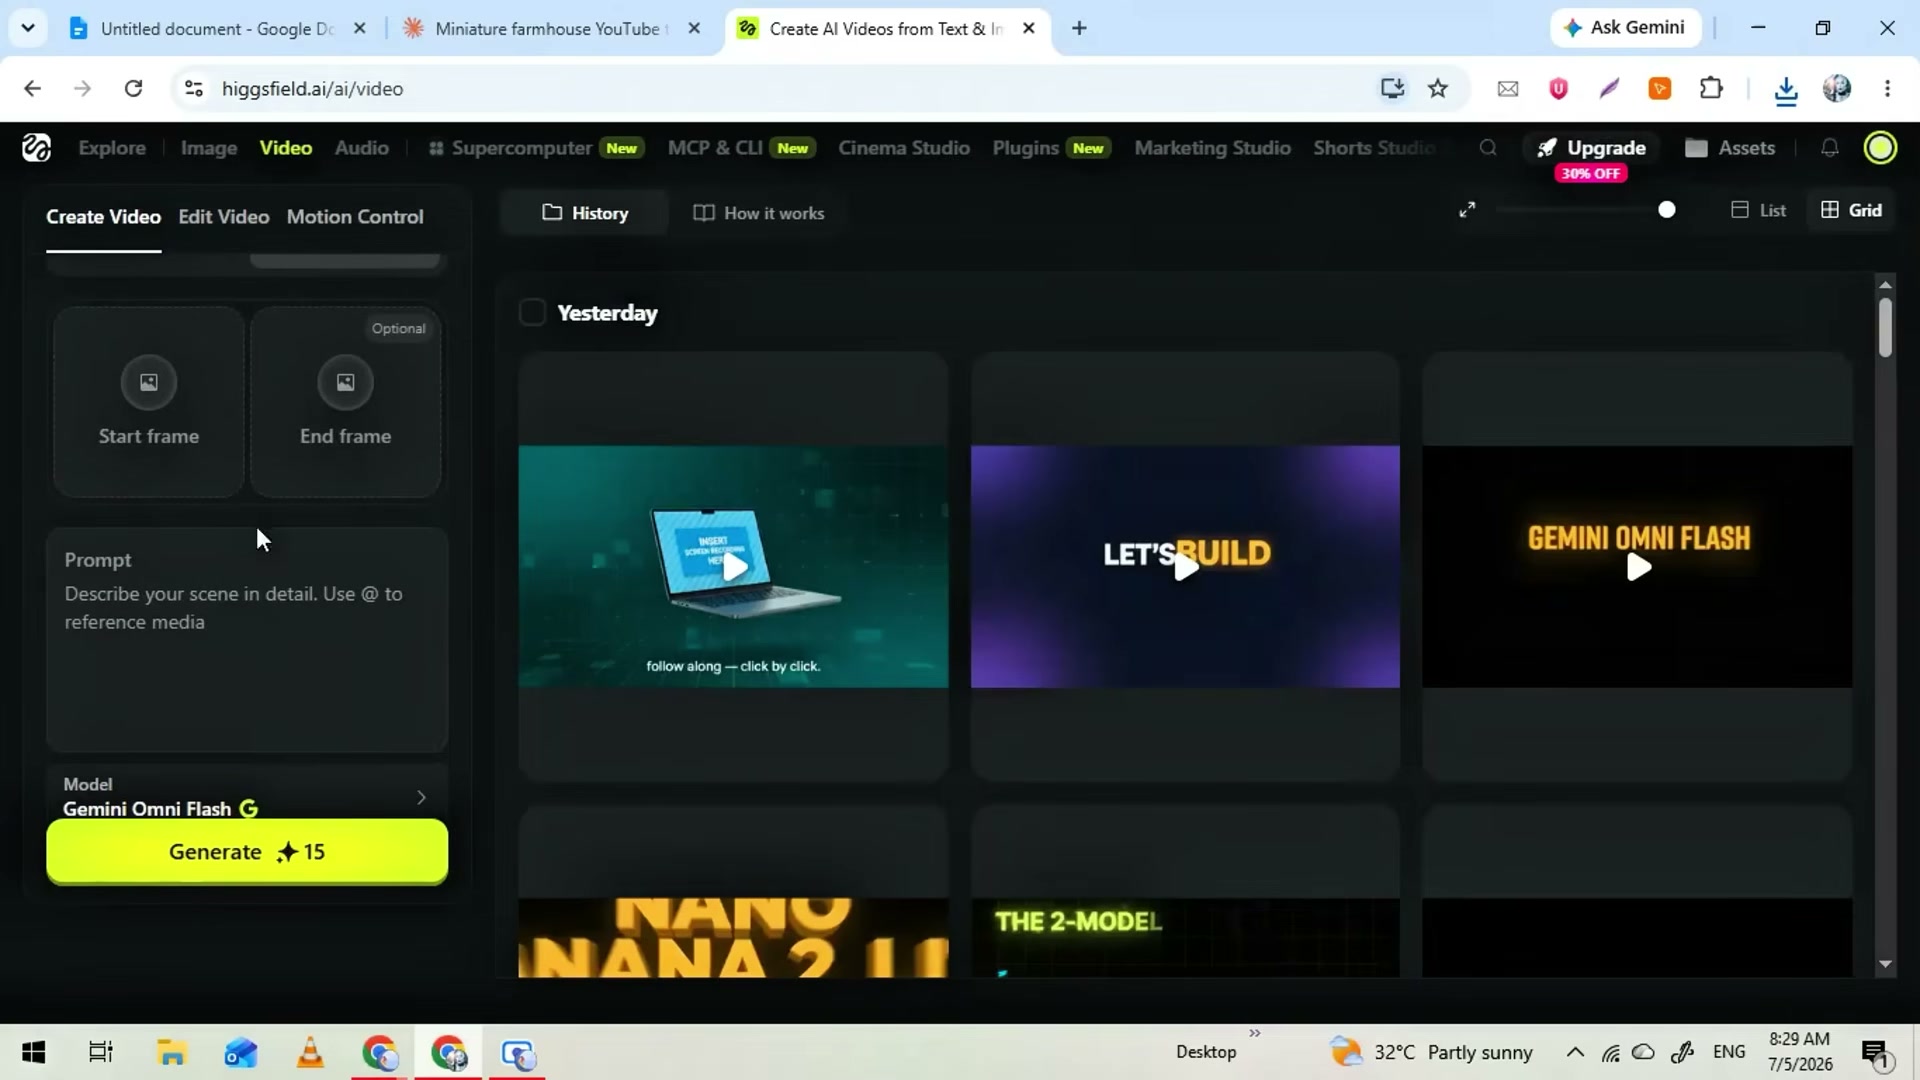The image size is (1920, 1080).
Task: Open the search magnifier icon in navbar
Action: (x=1488, y=148)
